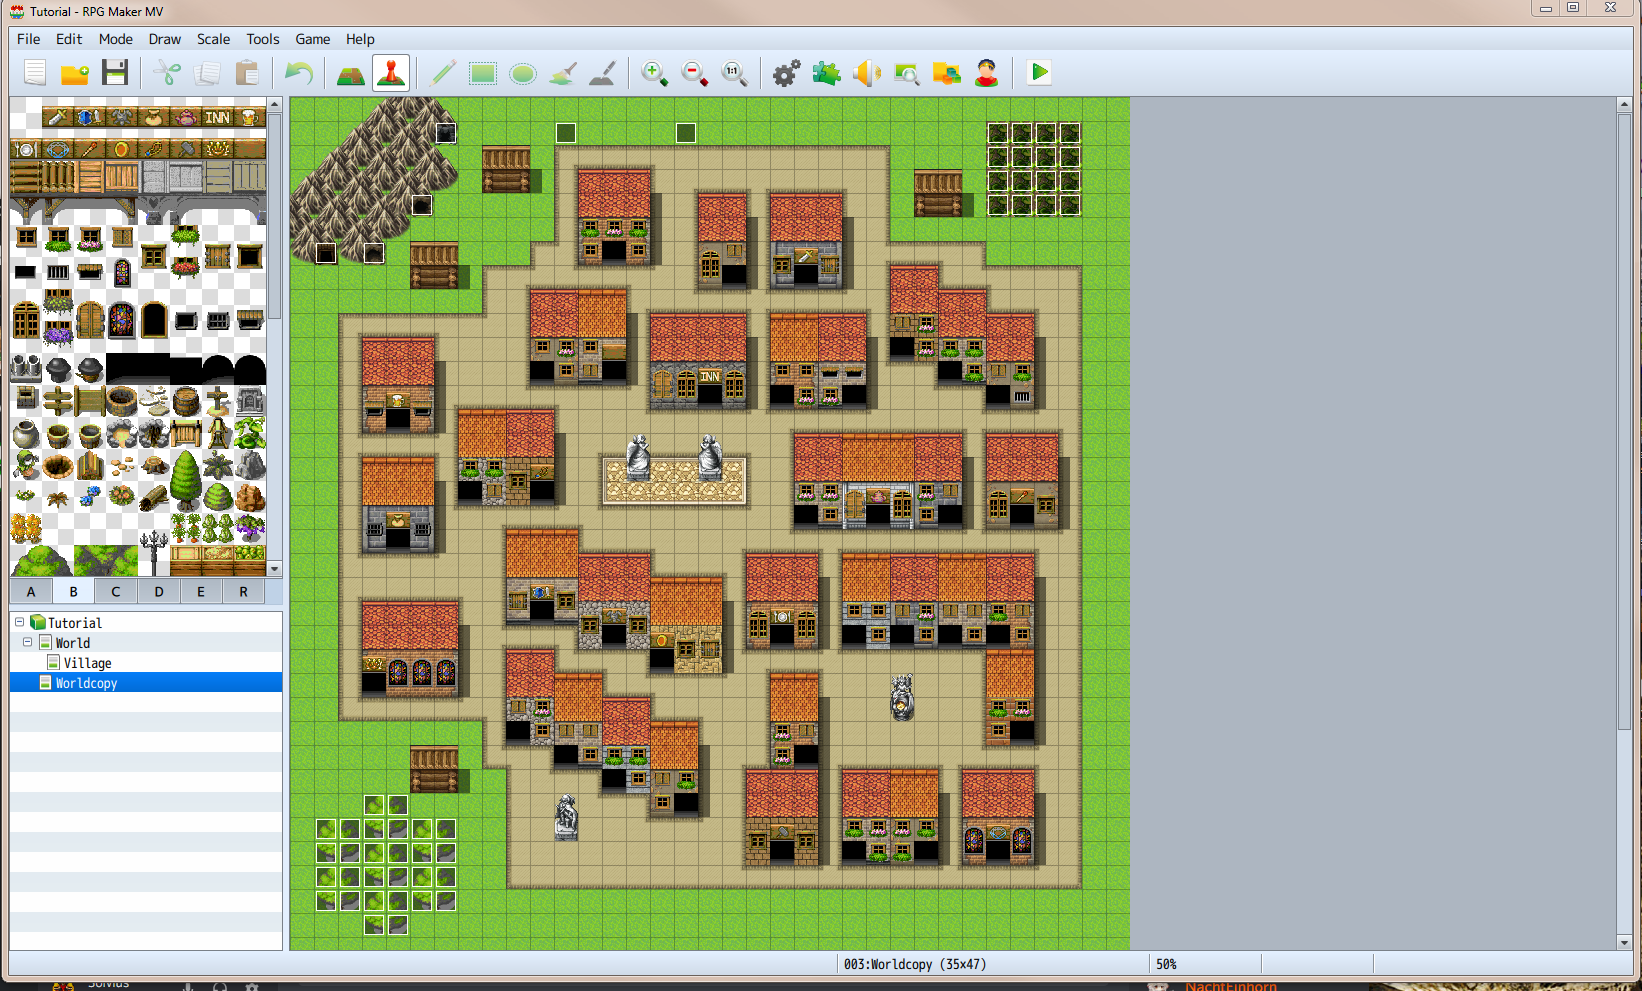Click the map view scroll-down arrow
The height and width of the screenshot is (991, 1642).
tap(1624, 942)
